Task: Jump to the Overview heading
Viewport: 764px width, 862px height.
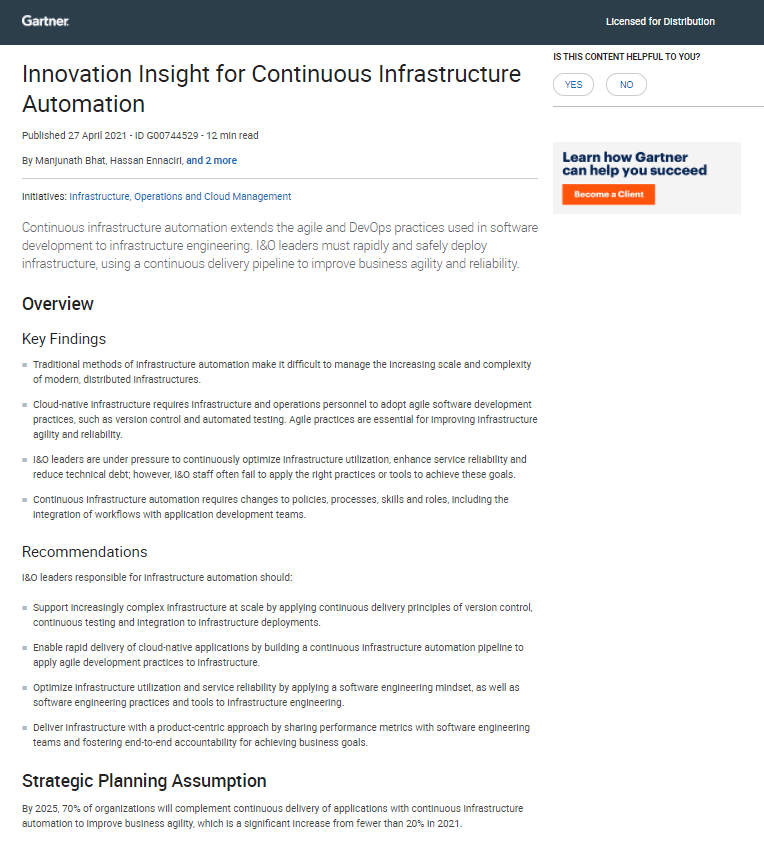Action: 58,304
